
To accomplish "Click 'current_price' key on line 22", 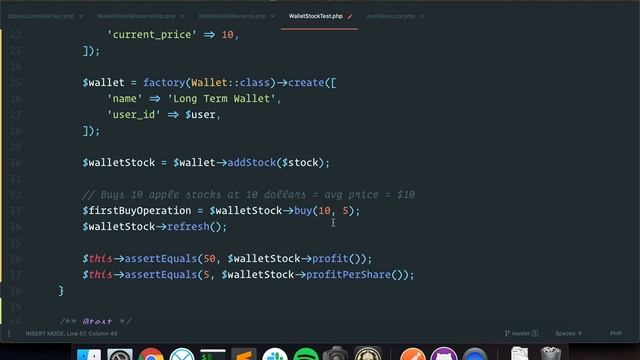I will coord(152,35).
